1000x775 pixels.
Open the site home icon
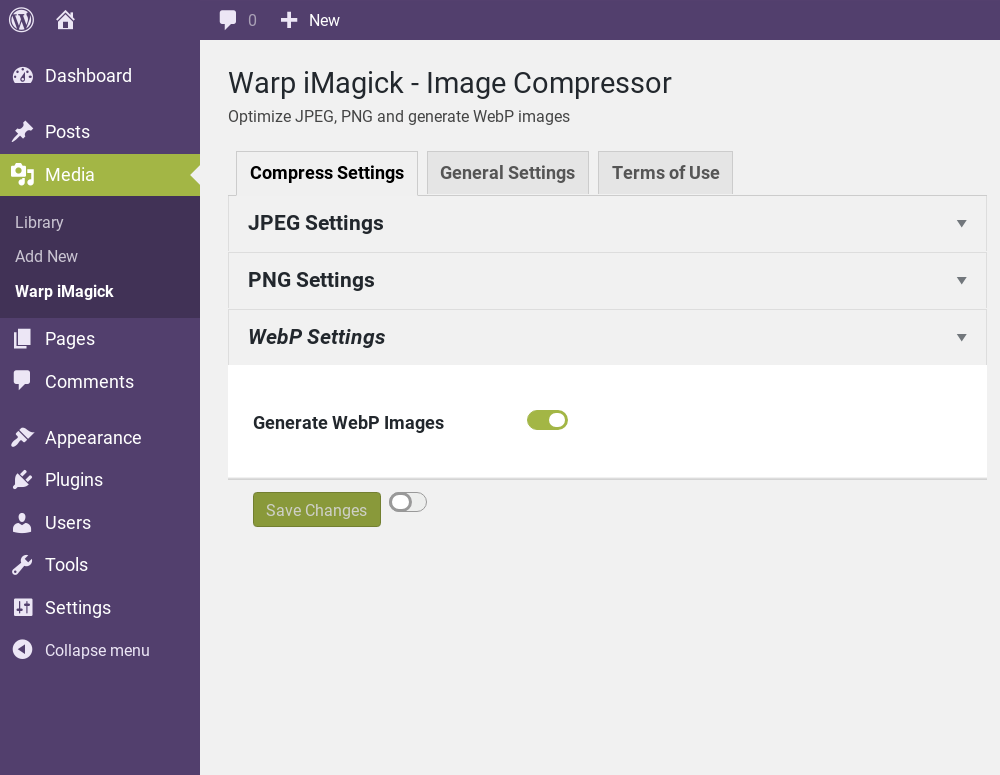point(66,20)
